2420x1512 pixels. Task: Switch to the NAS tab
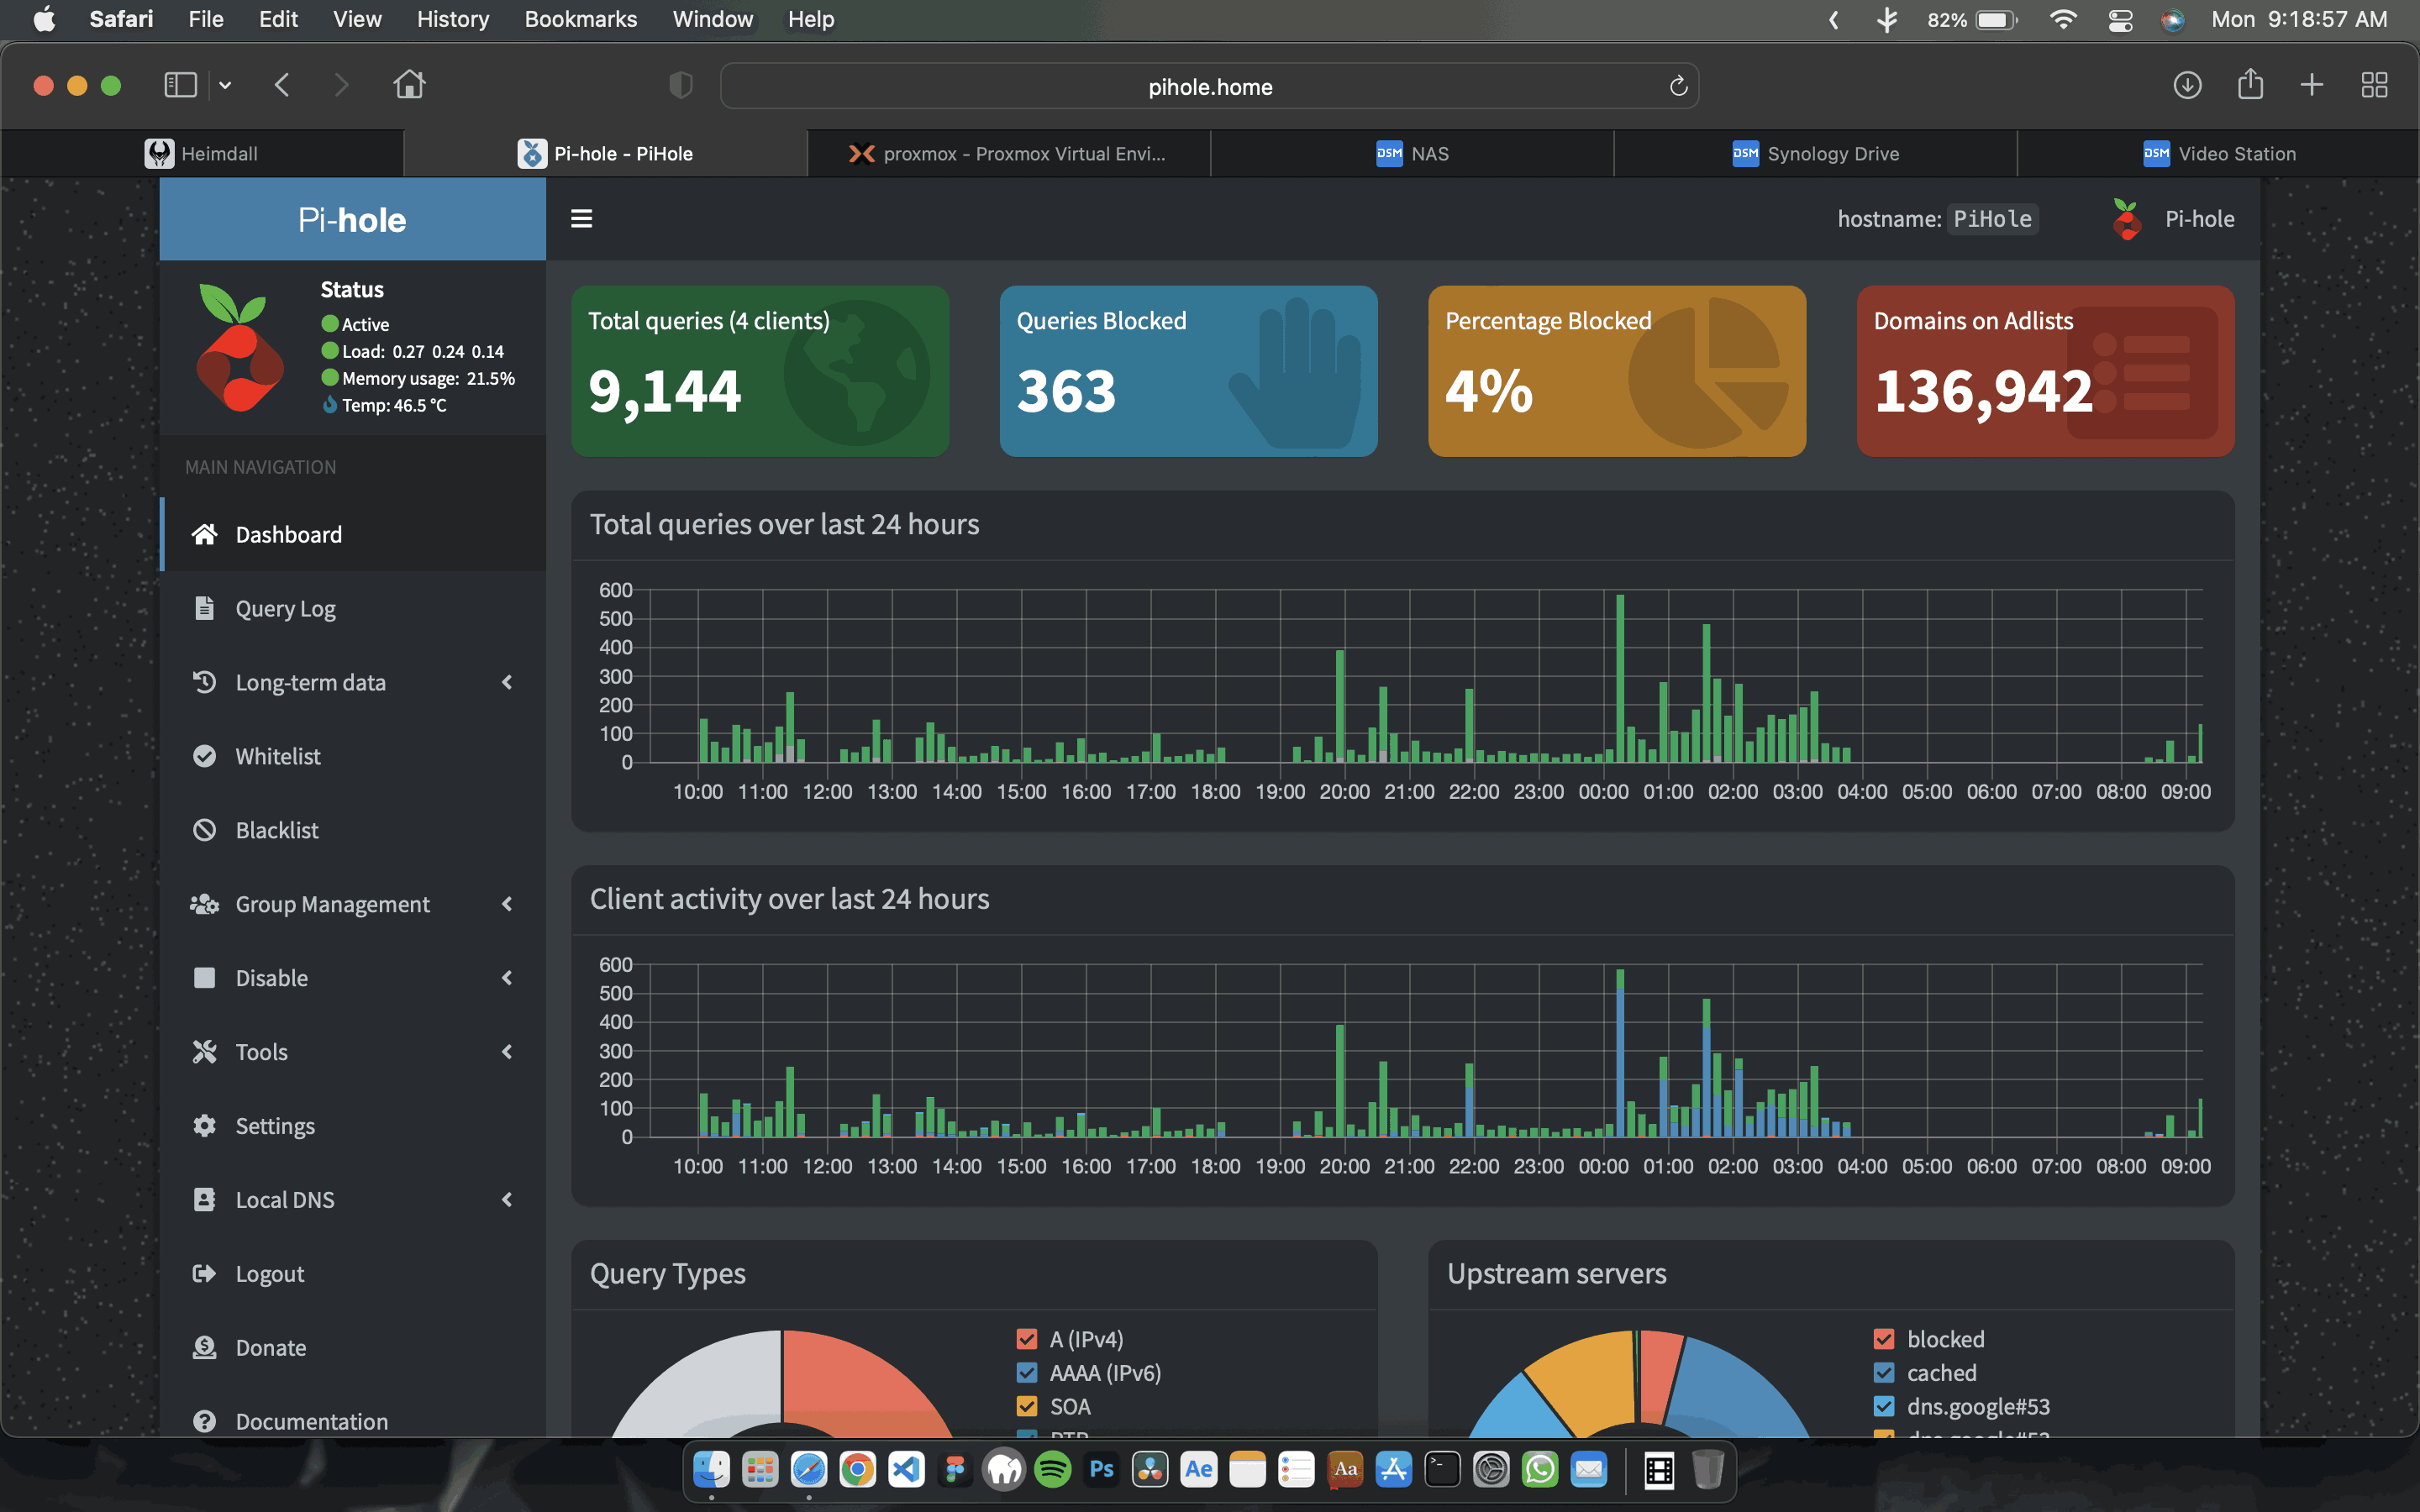(x=1412, y=153)
